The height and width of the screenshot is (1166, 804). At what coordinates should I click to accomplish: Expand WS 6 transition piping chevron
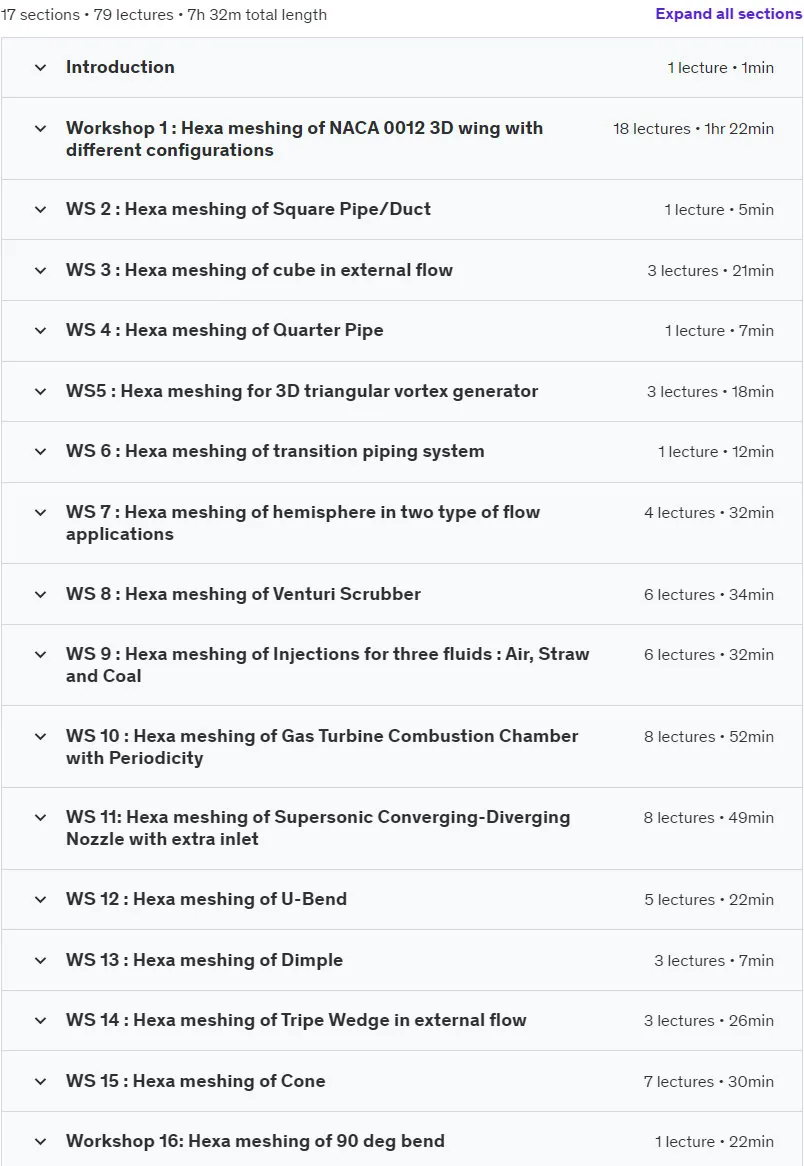[x=41, y=452]
